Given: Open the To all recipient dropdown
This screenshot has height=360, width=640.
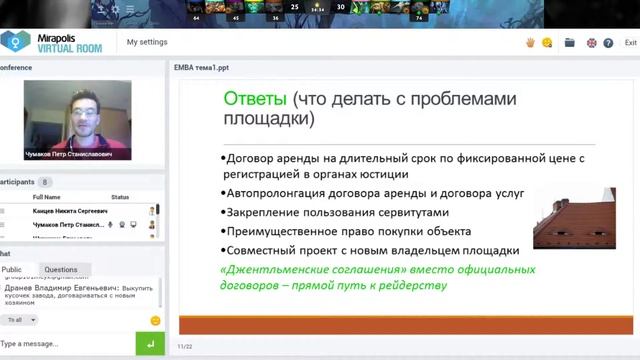Looking at the screenshot, I should tap(19, 320).
